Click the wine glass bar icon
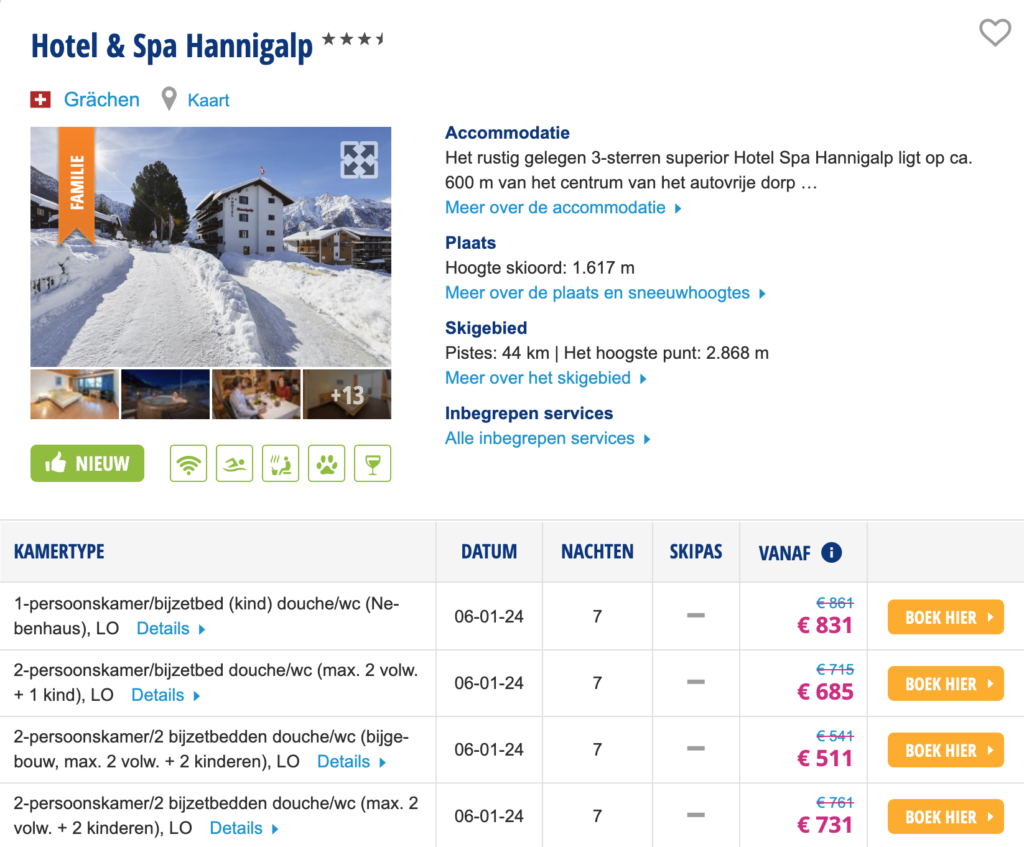The width and height of the screenshot is (1024, 847). click(372, 463)
